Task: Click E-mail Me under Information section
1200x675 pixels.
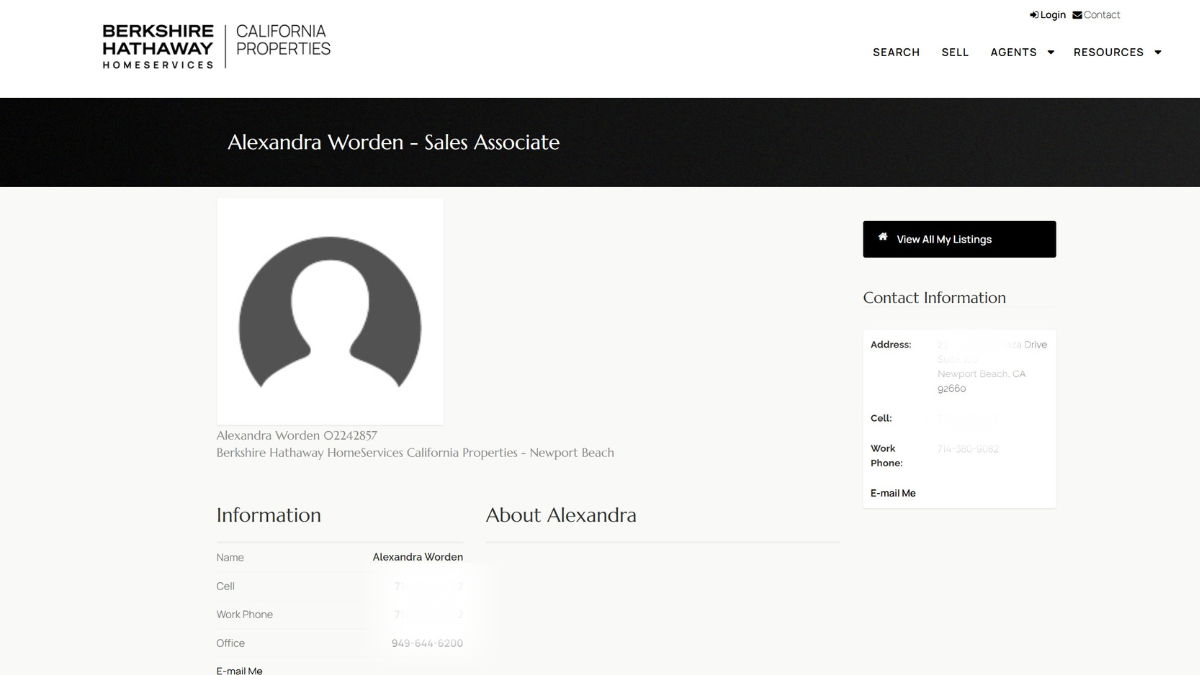Action: pos(239,670)
